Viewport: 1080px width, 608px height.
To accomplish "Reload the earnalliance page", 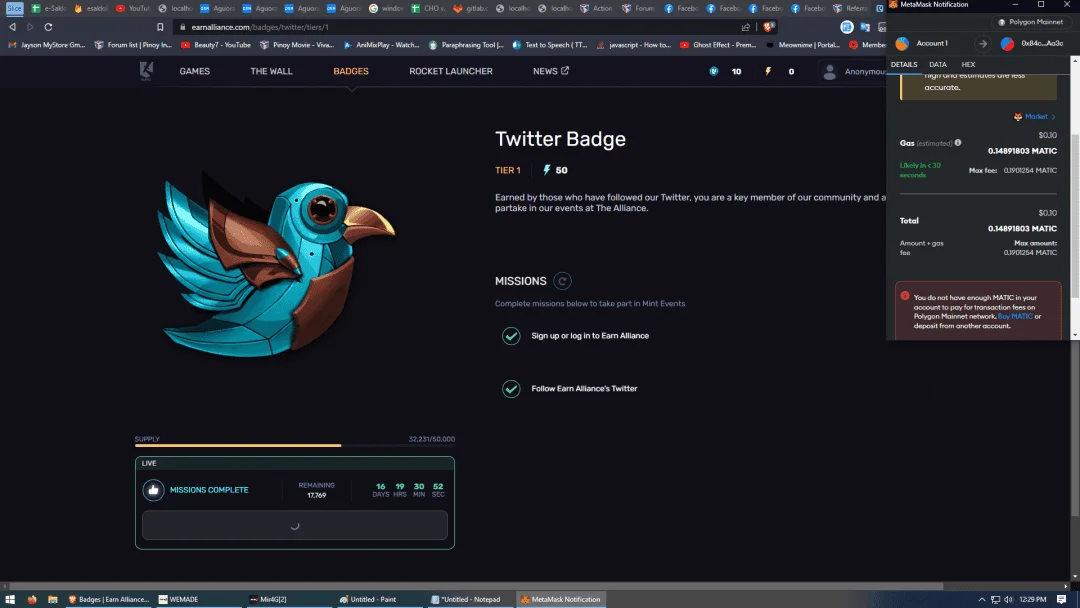I will point(48,27).
